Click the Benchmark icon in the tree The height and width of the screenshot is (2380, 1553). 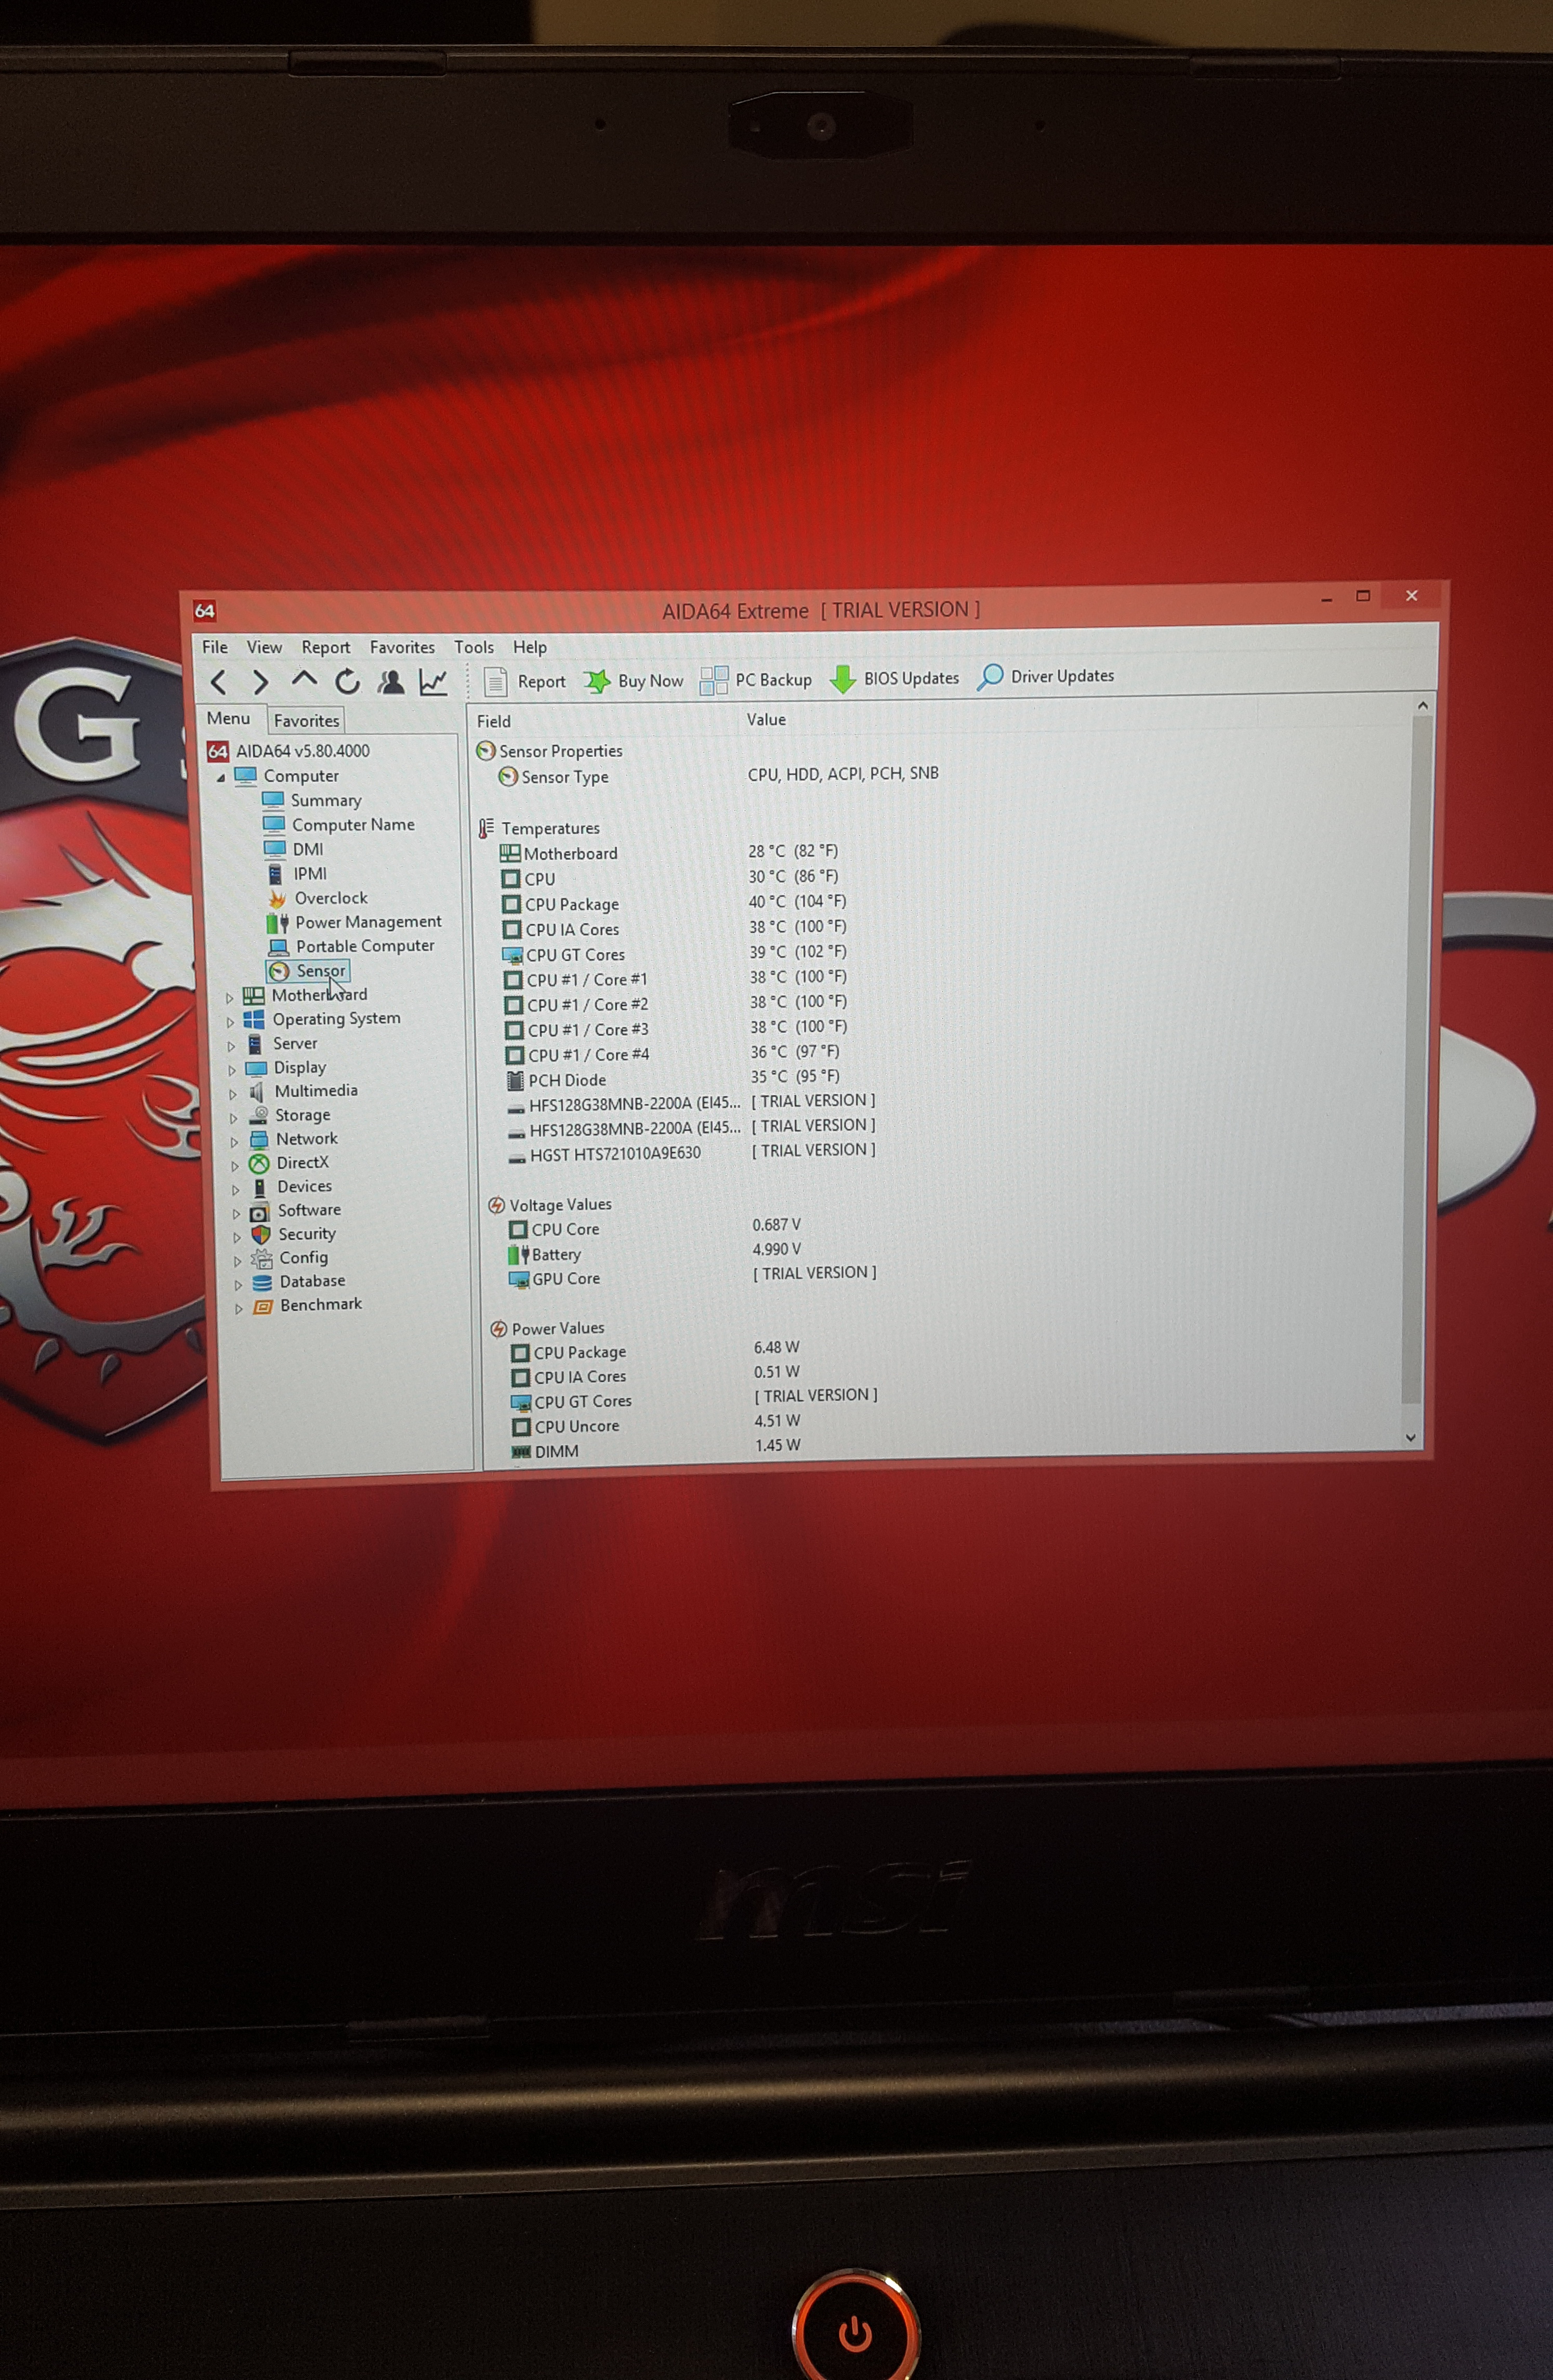pyautogui.click(x=263, y=1306)
